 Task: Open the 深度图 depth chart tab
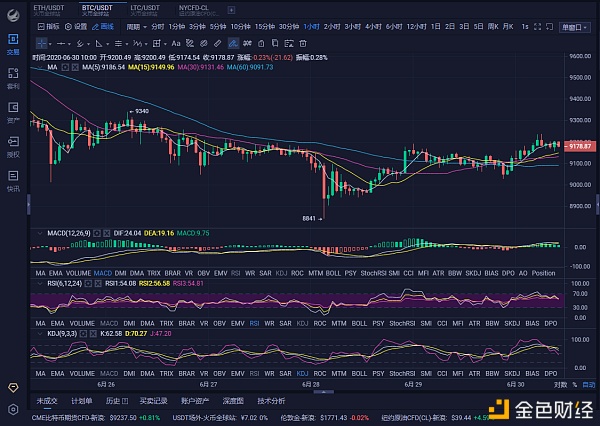tap(233, 400)
